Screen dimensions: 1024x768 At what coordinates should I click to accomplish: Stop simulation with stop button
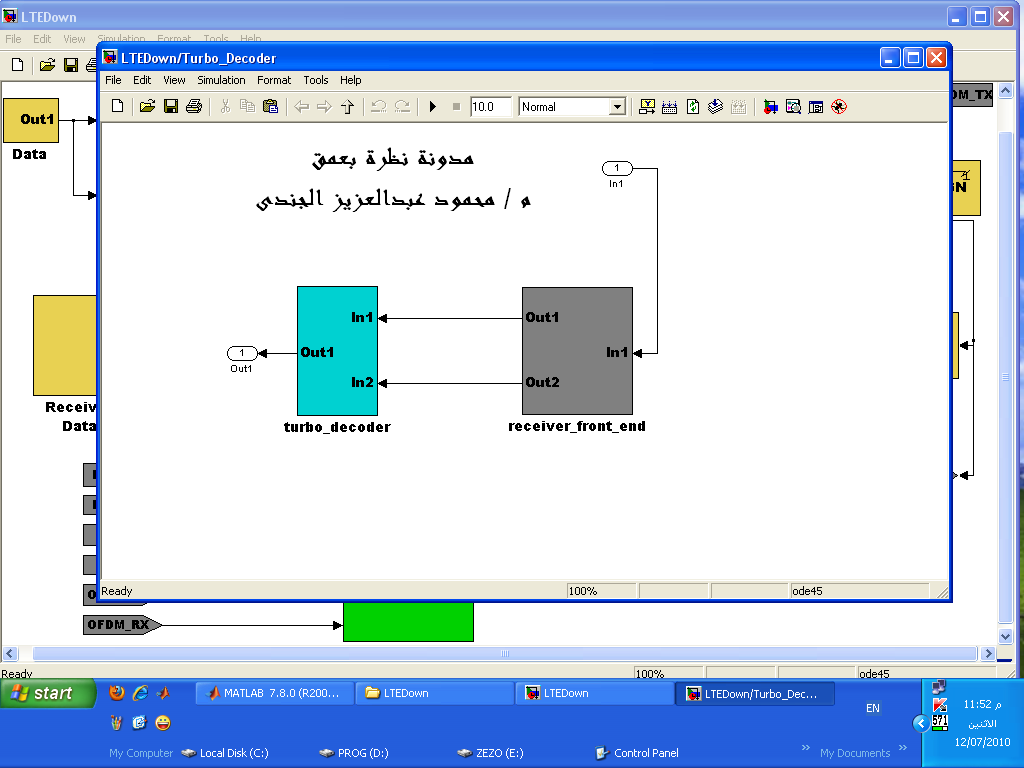pos(456,106)
